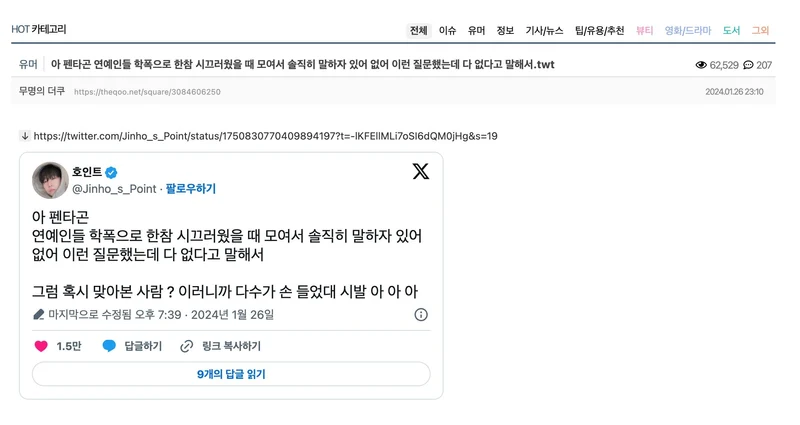Open the 유머 category tab in the top bar
The width and height of the screenshot is (800, 425).
476,30
